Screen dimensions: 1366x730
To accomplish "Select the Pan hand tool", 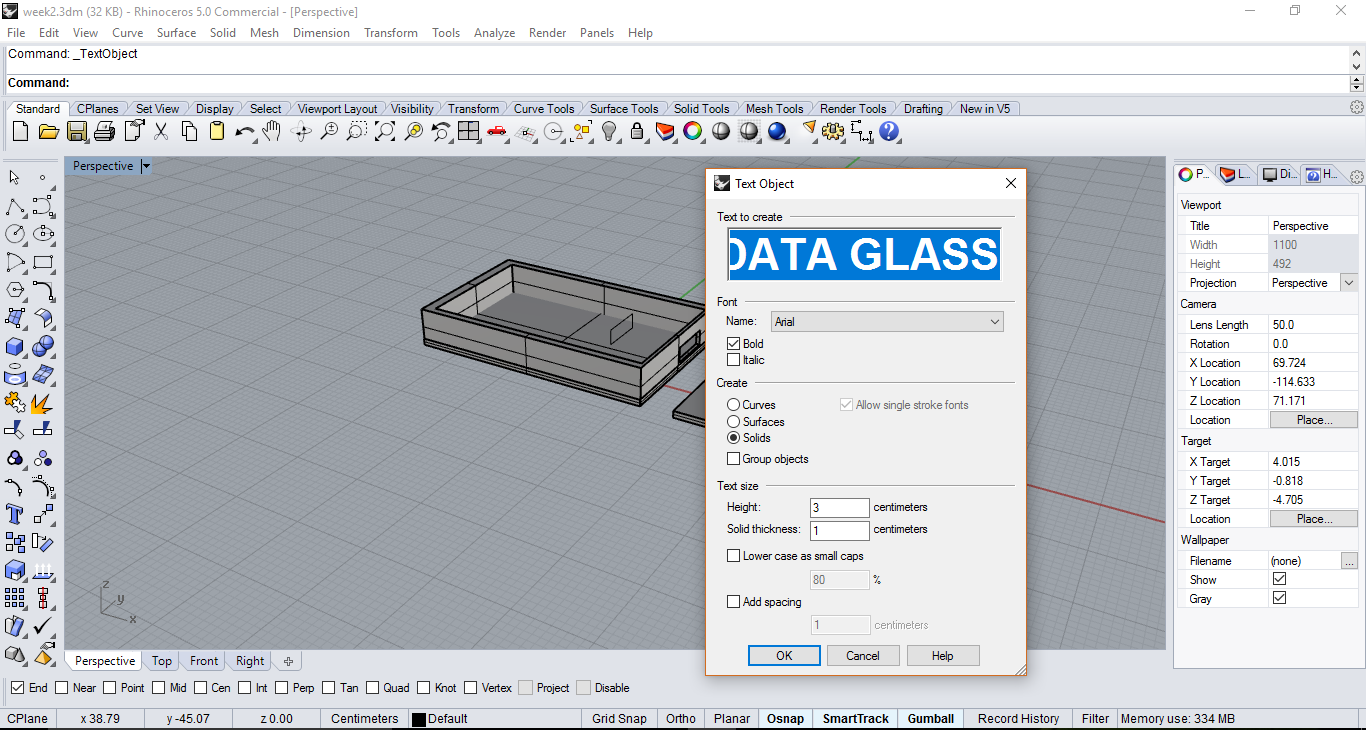I will [x=272, y=131].
